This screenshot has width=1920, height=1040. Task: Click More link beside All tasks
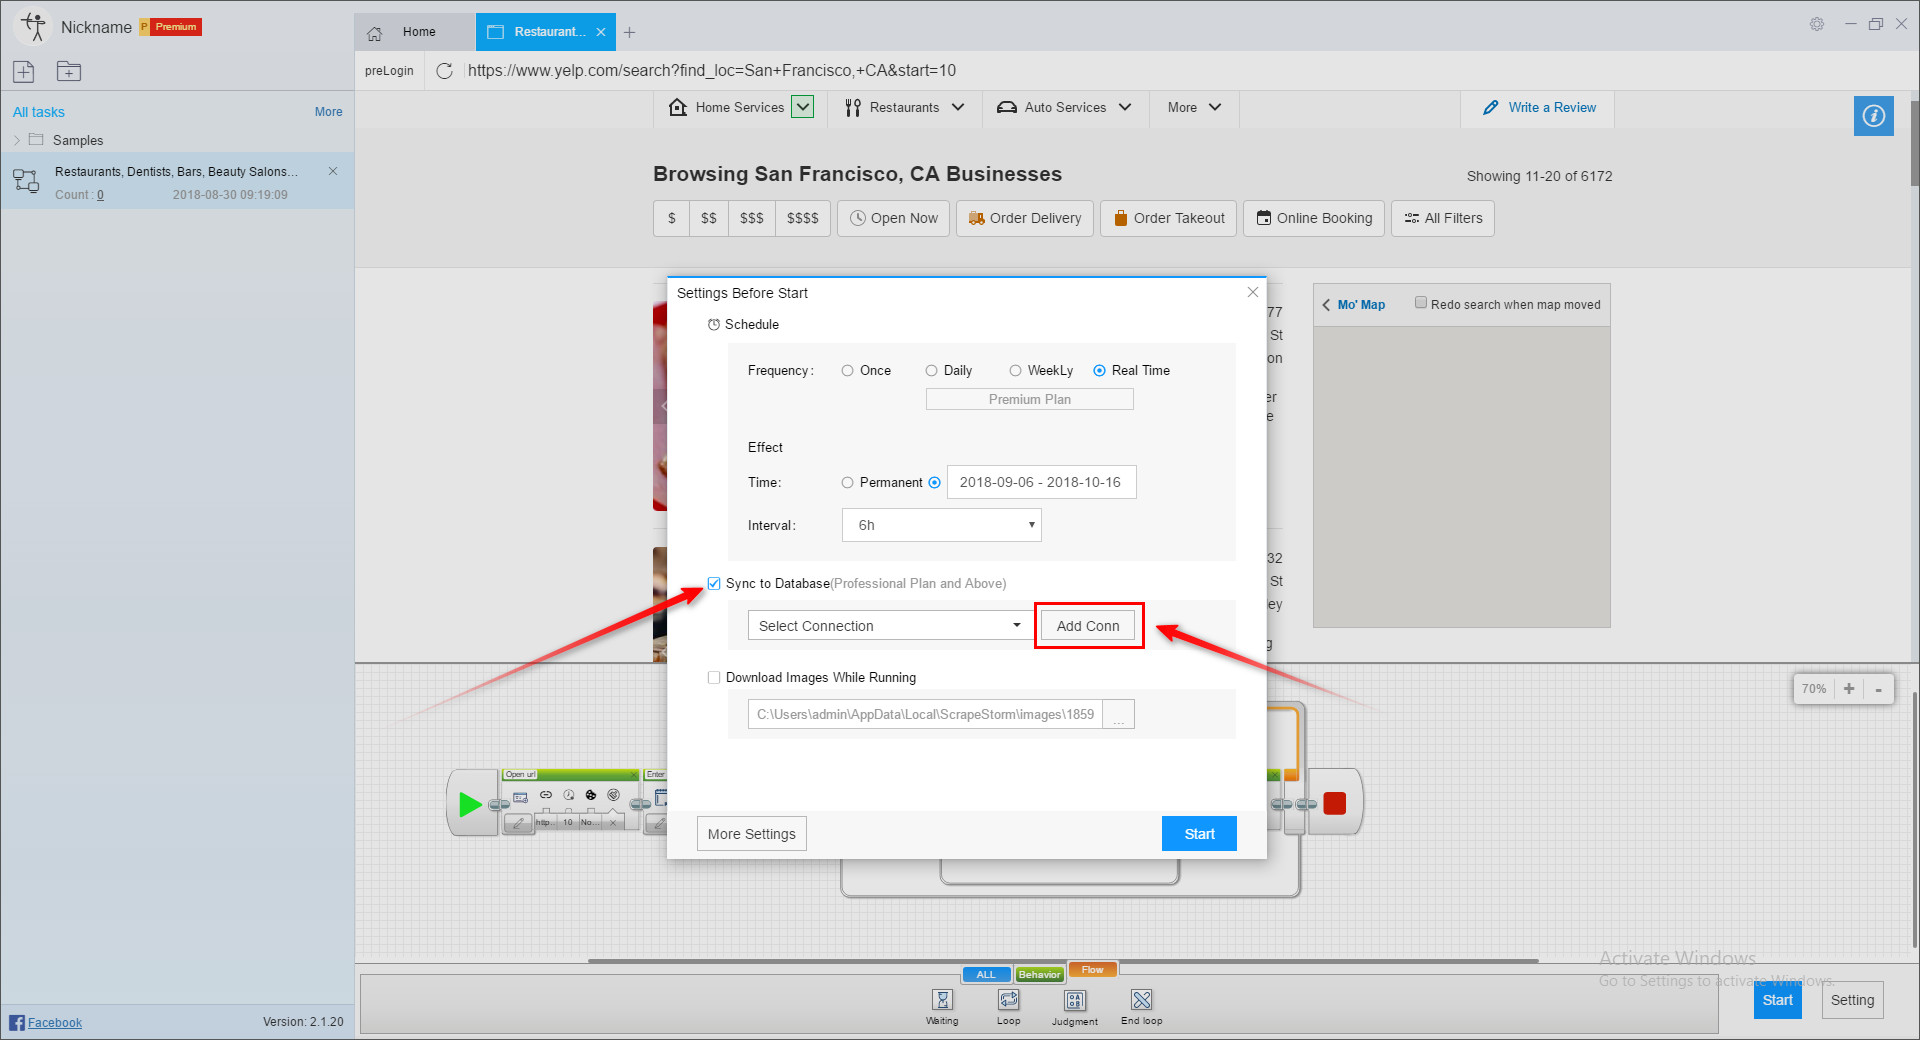coord(328,112)
